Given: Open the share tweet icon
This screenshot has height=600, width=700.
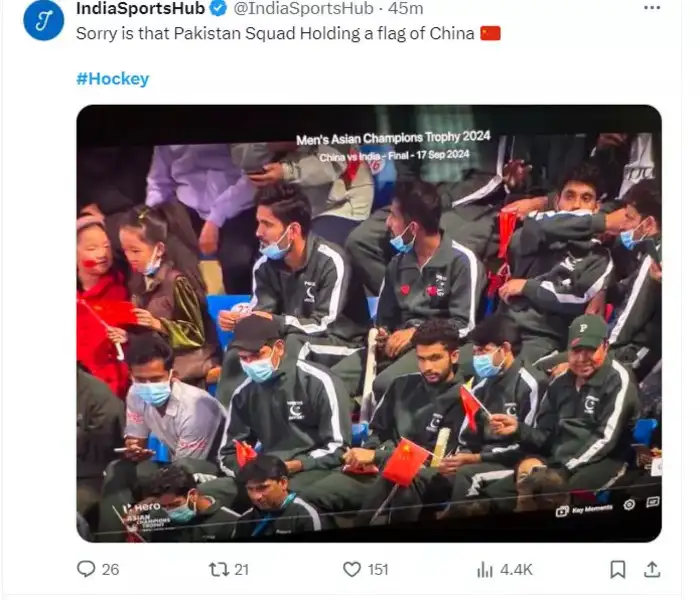Looking at the screenshot, I should point(652,569).
